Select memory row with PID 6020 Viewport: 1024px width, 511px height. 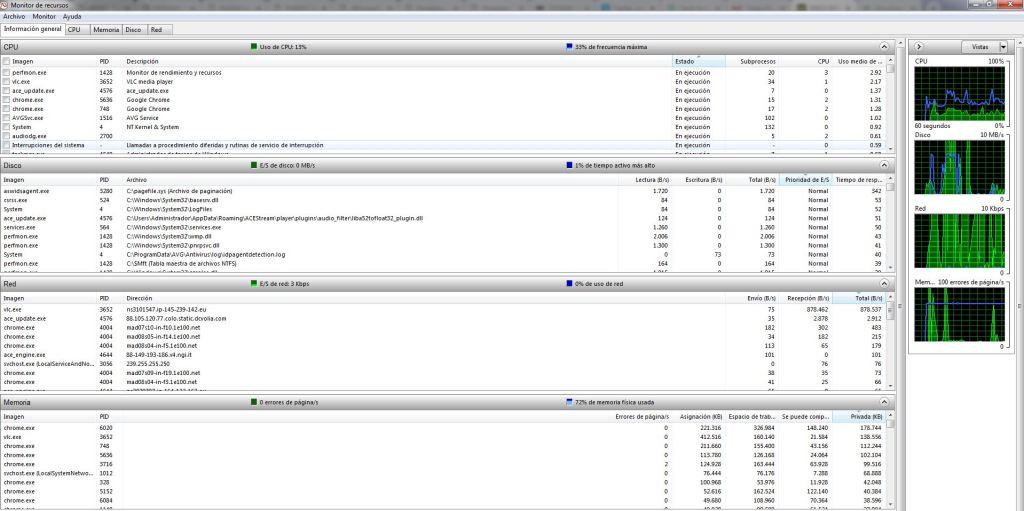coord(443,427)
